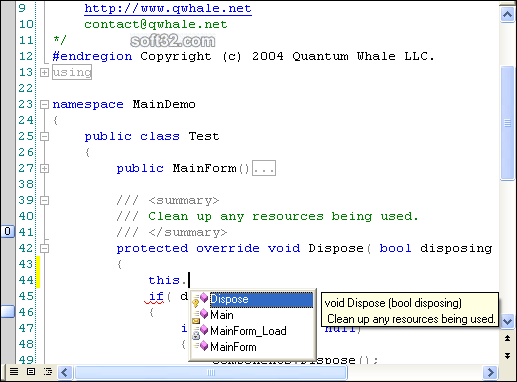The width and height of the screenshot is (517, 382).
Task: Collapse the namespace MainDemo block
Action: pos(44,104)
